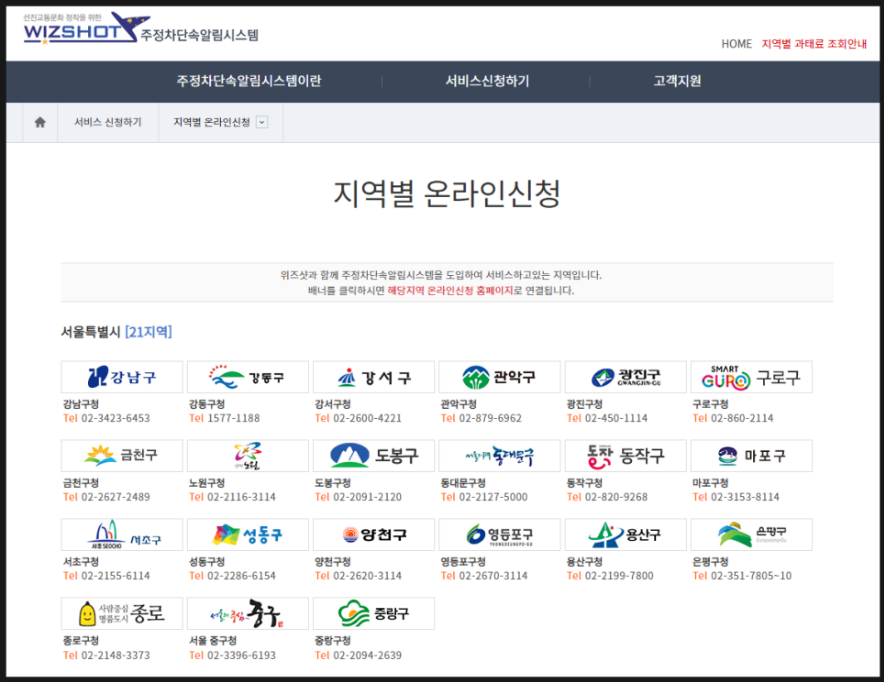The width and height of the screenshot is (884, 682).
Task: Open the 광진구 district logo banner
Action: pyautogui.click(x=626, y=377)
